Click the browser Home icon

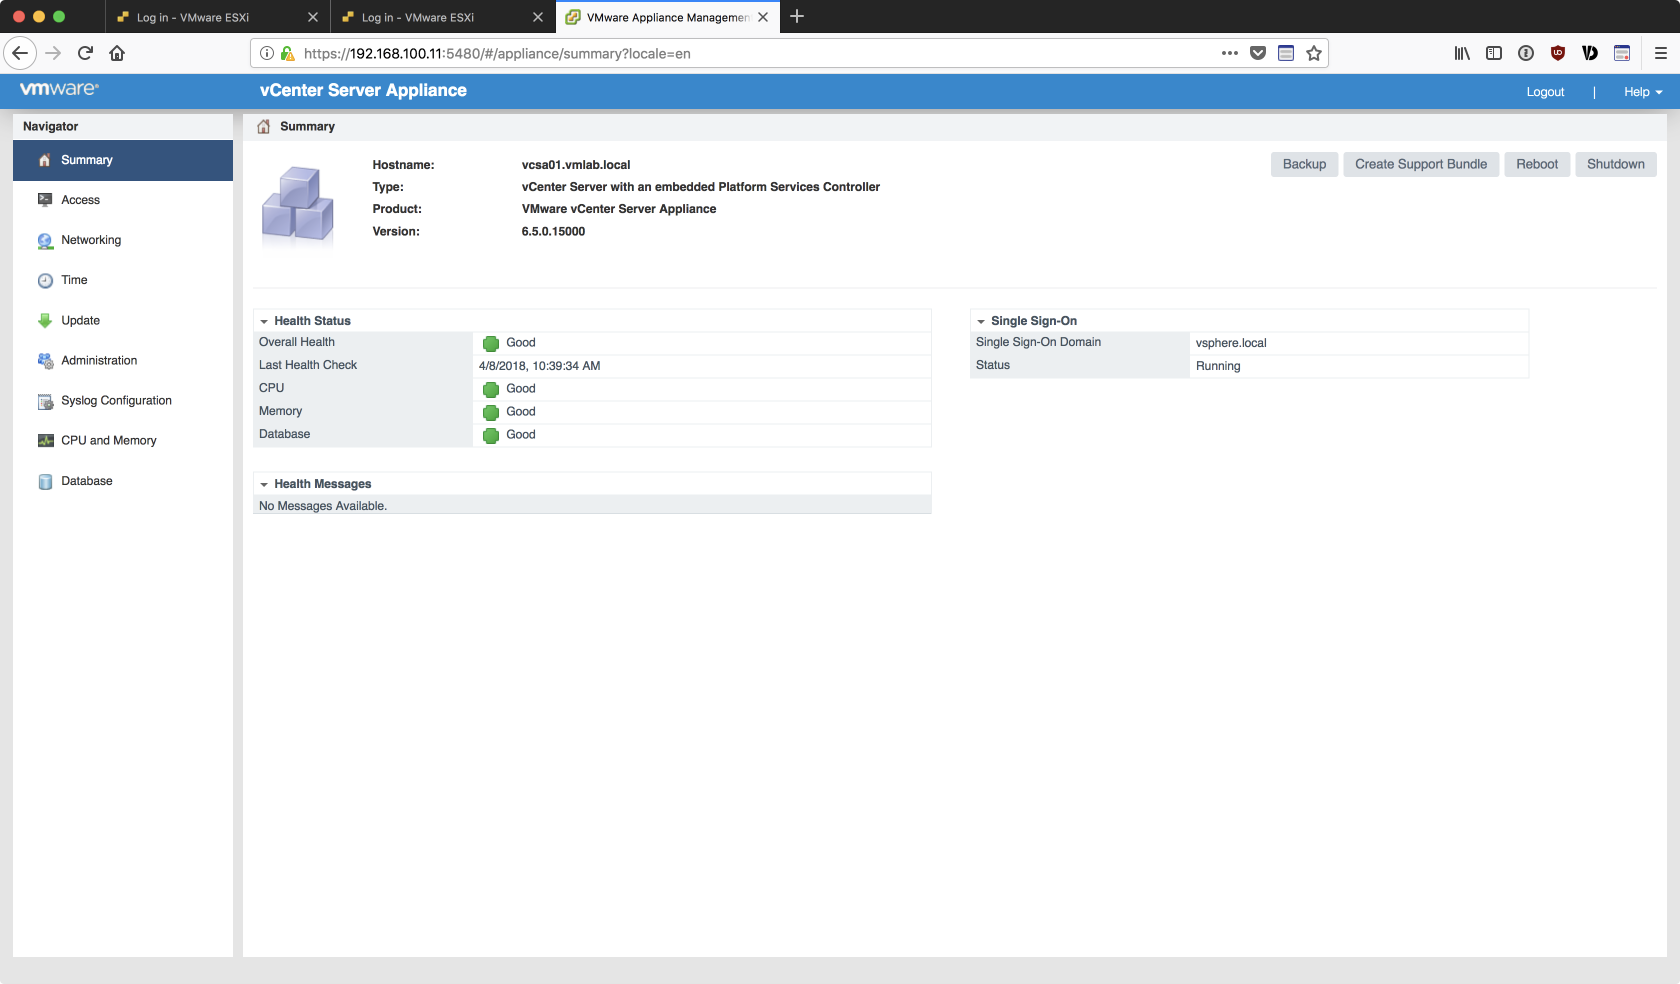pyautogui.click(x=117, y=53)
